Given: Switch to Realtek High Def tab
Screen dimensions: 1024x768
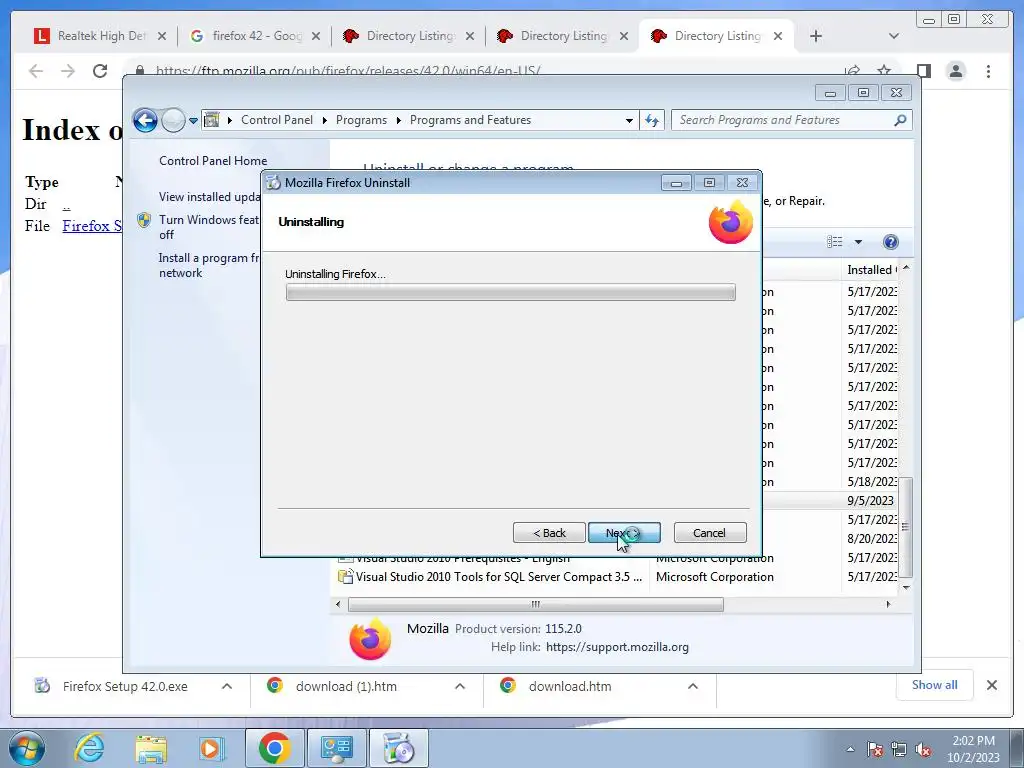Looking at the screenshot, I should tap(101, 36).
